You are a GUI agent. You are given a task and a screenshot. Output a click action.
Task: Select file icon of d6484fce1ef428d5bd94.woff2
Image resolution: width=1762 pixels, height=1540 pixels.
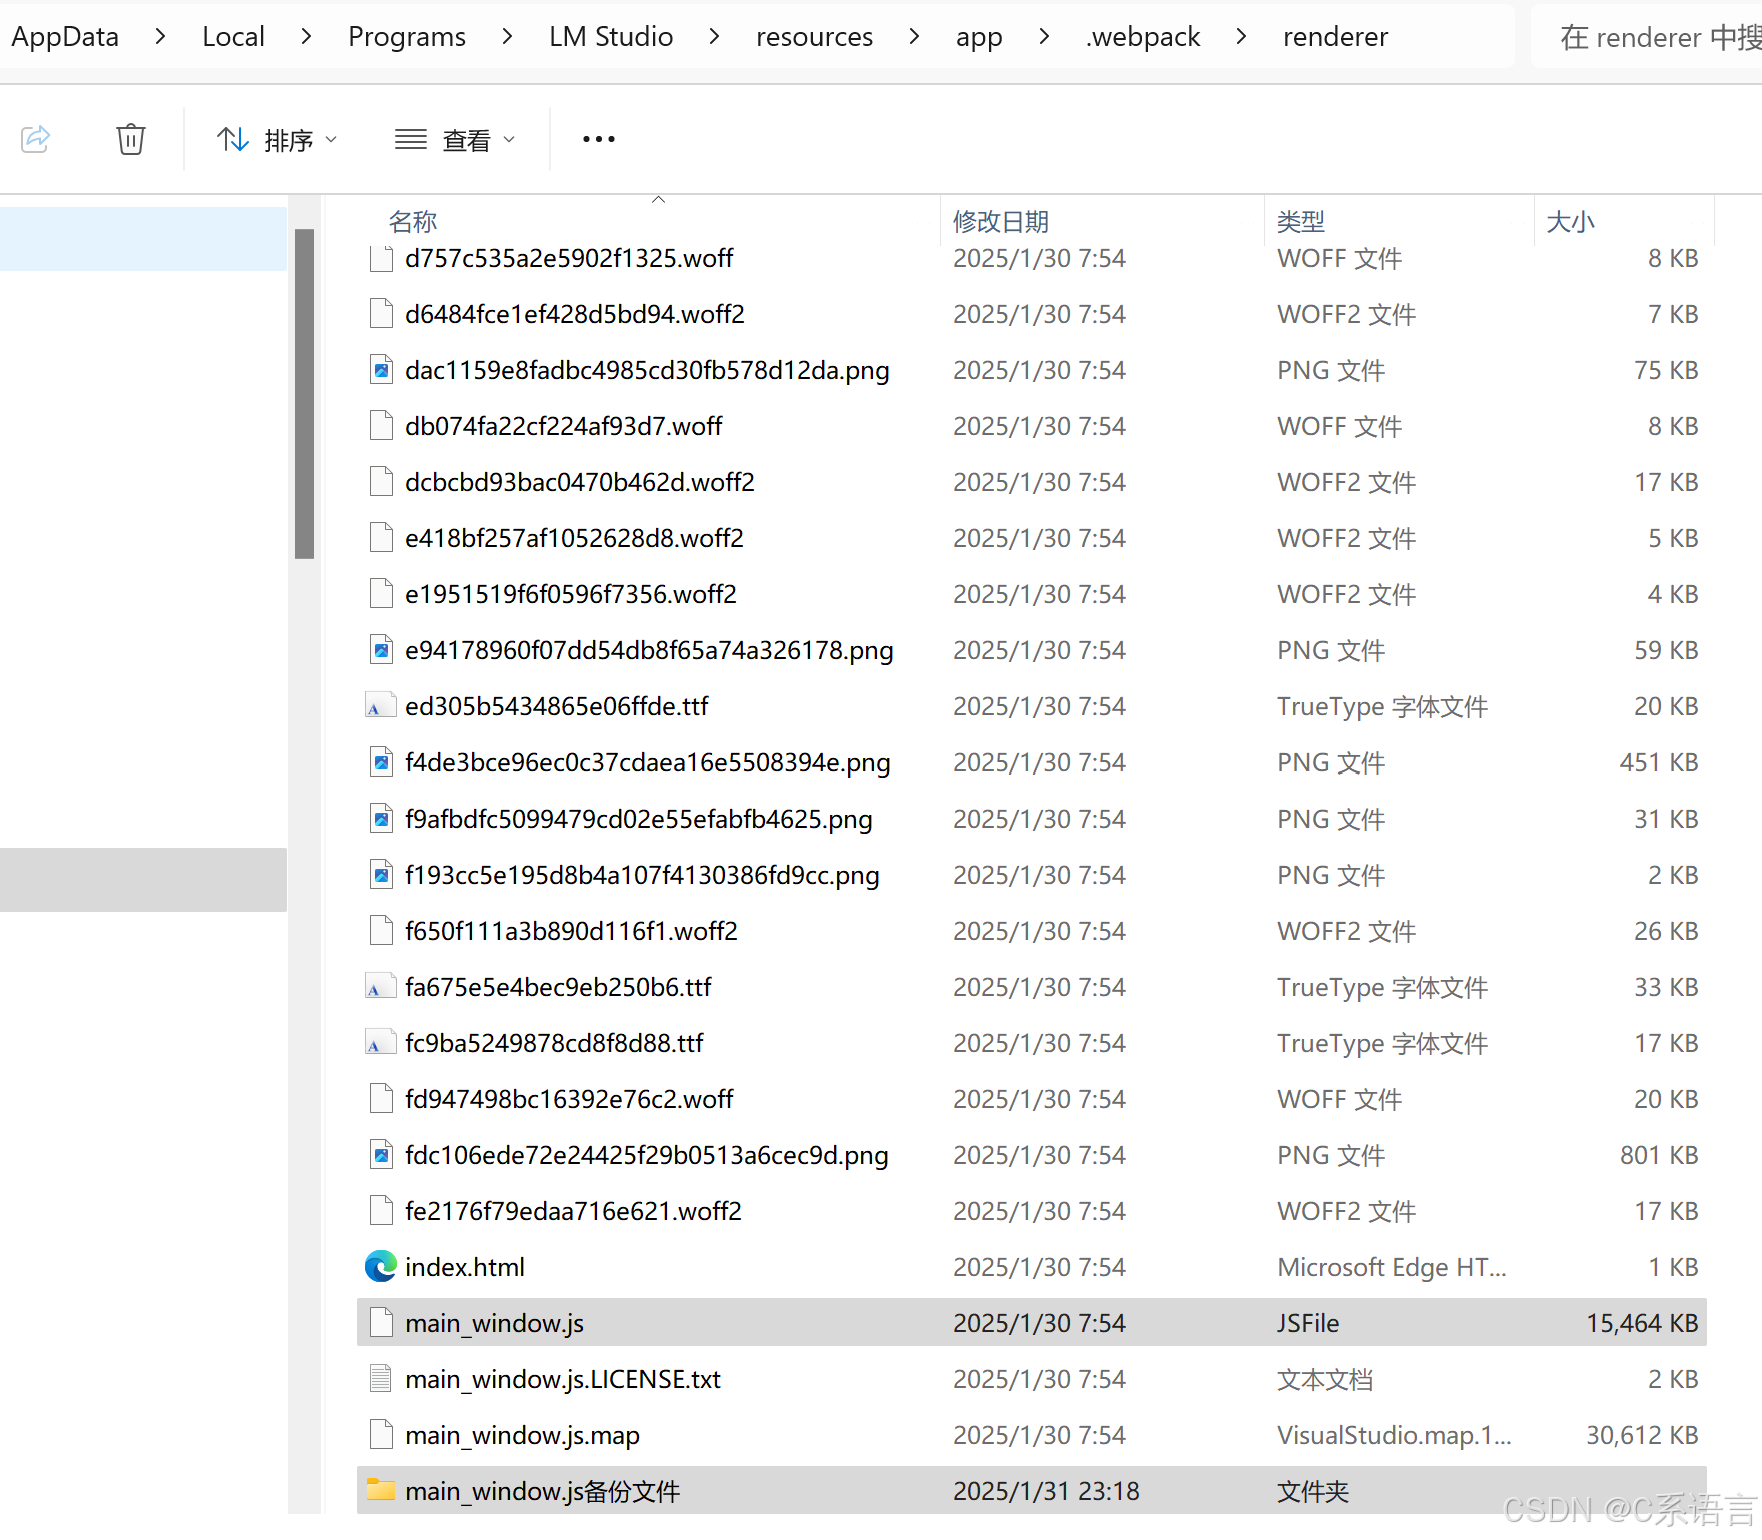click(x=381, y=314)
